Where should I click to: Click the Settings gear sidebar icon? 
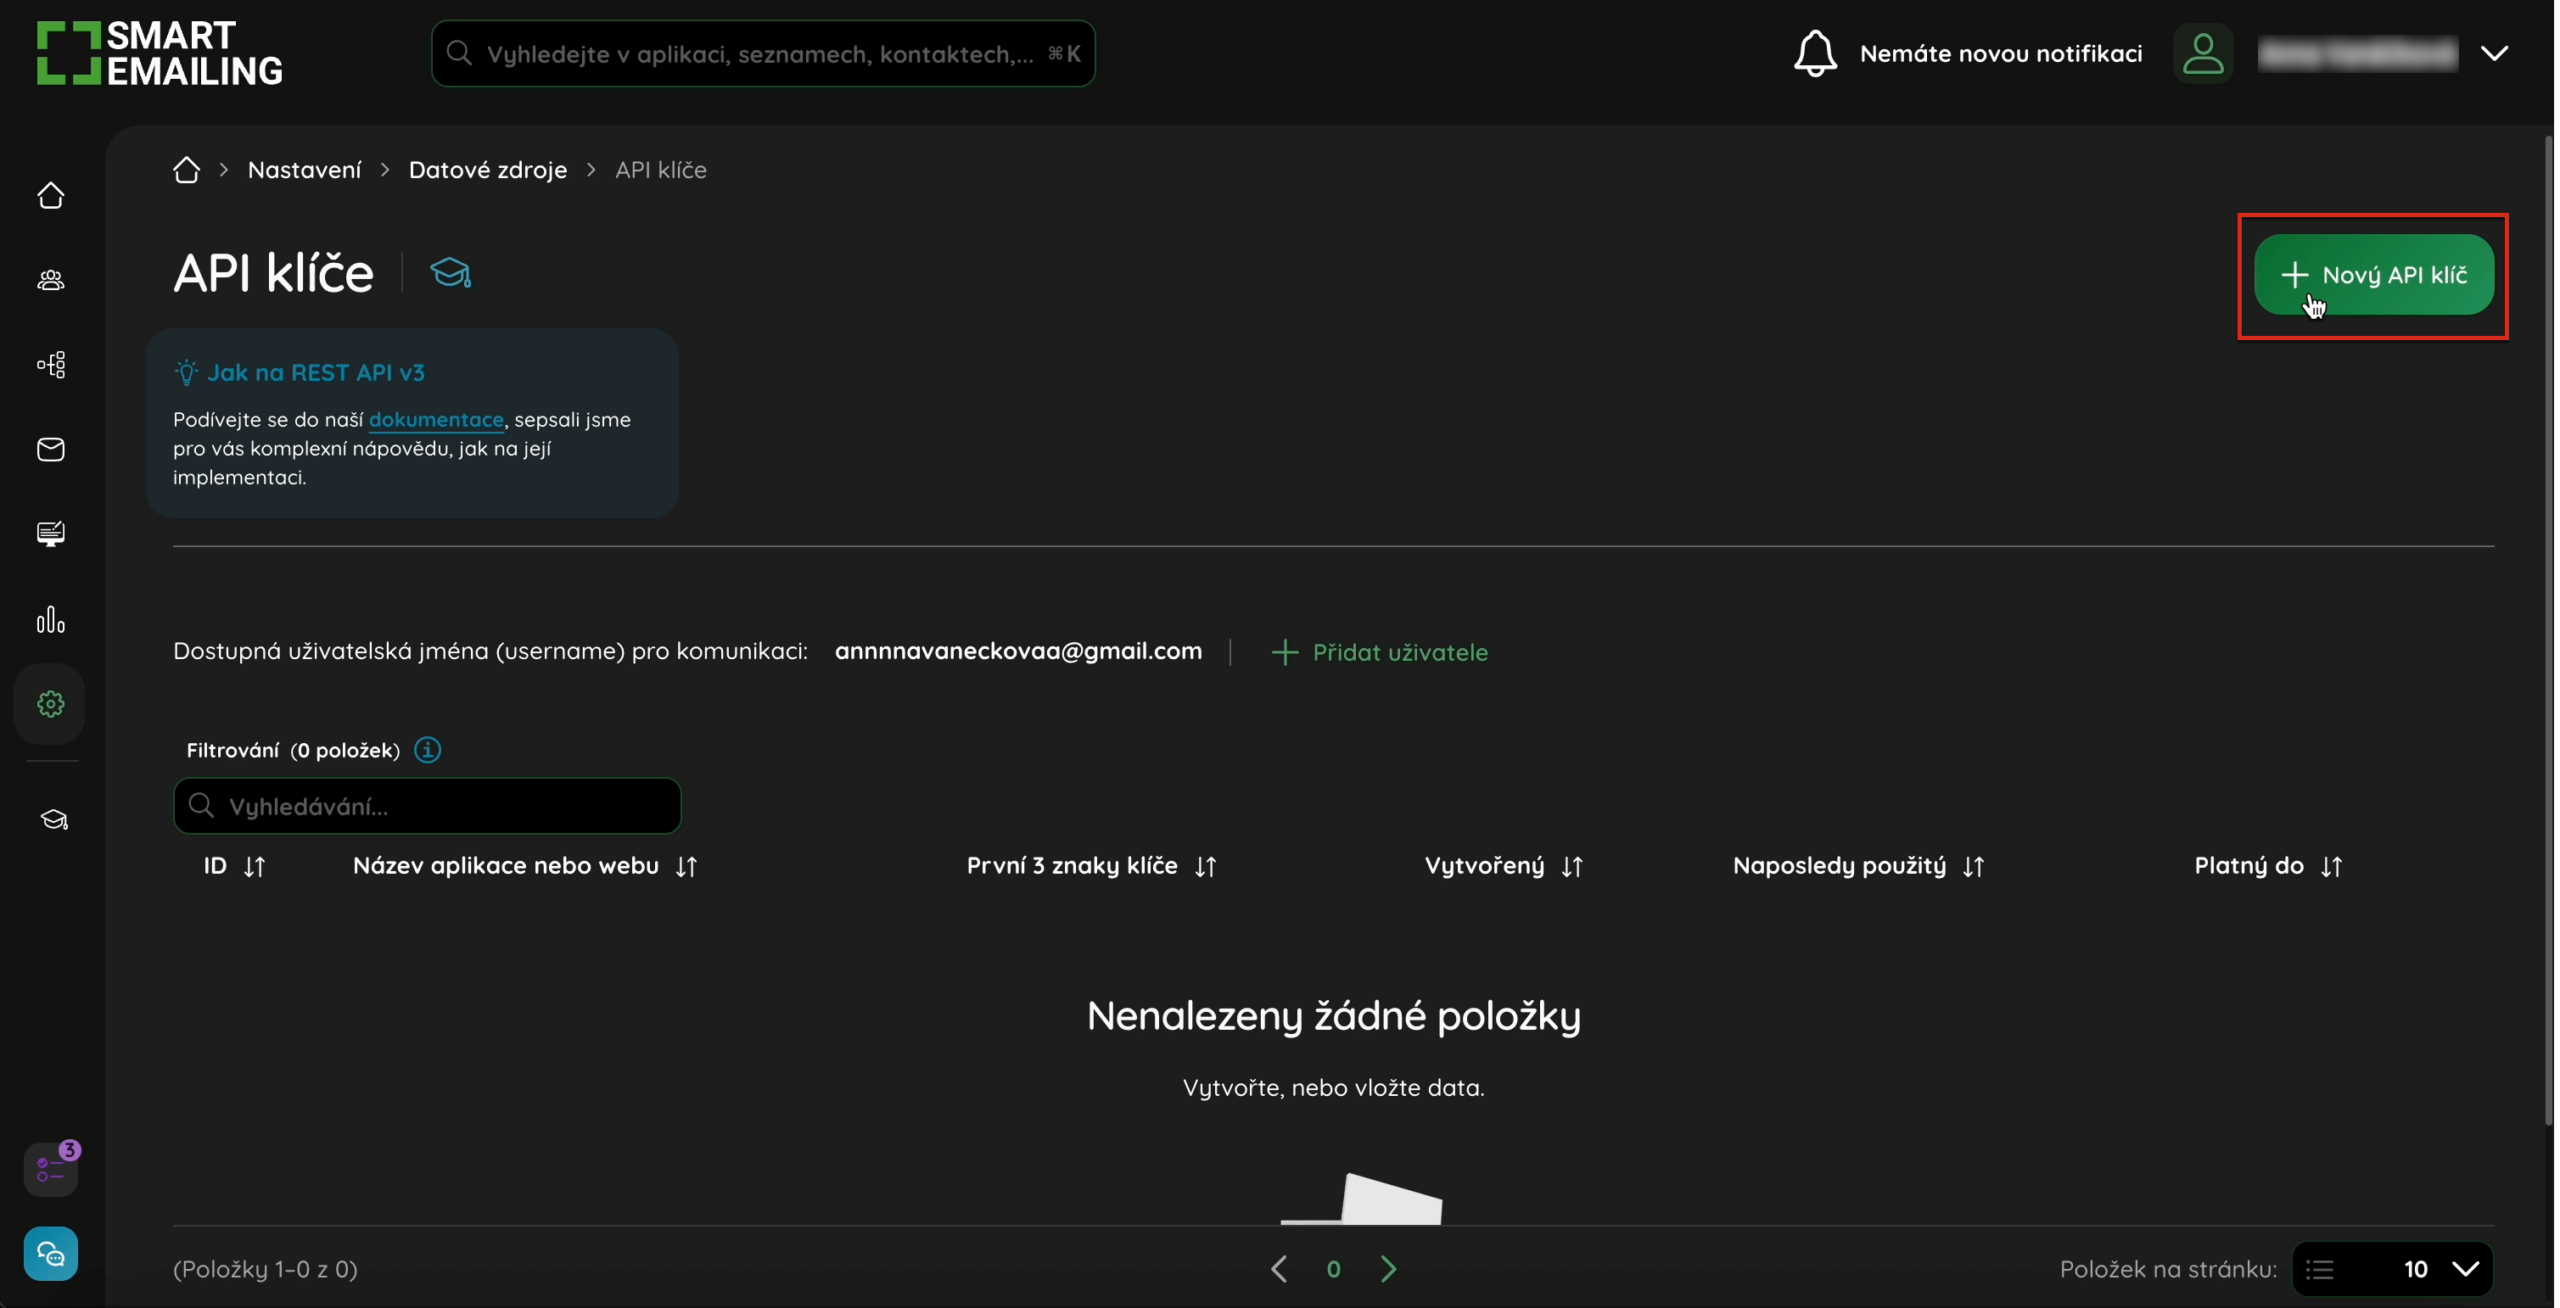pos(51,704)
